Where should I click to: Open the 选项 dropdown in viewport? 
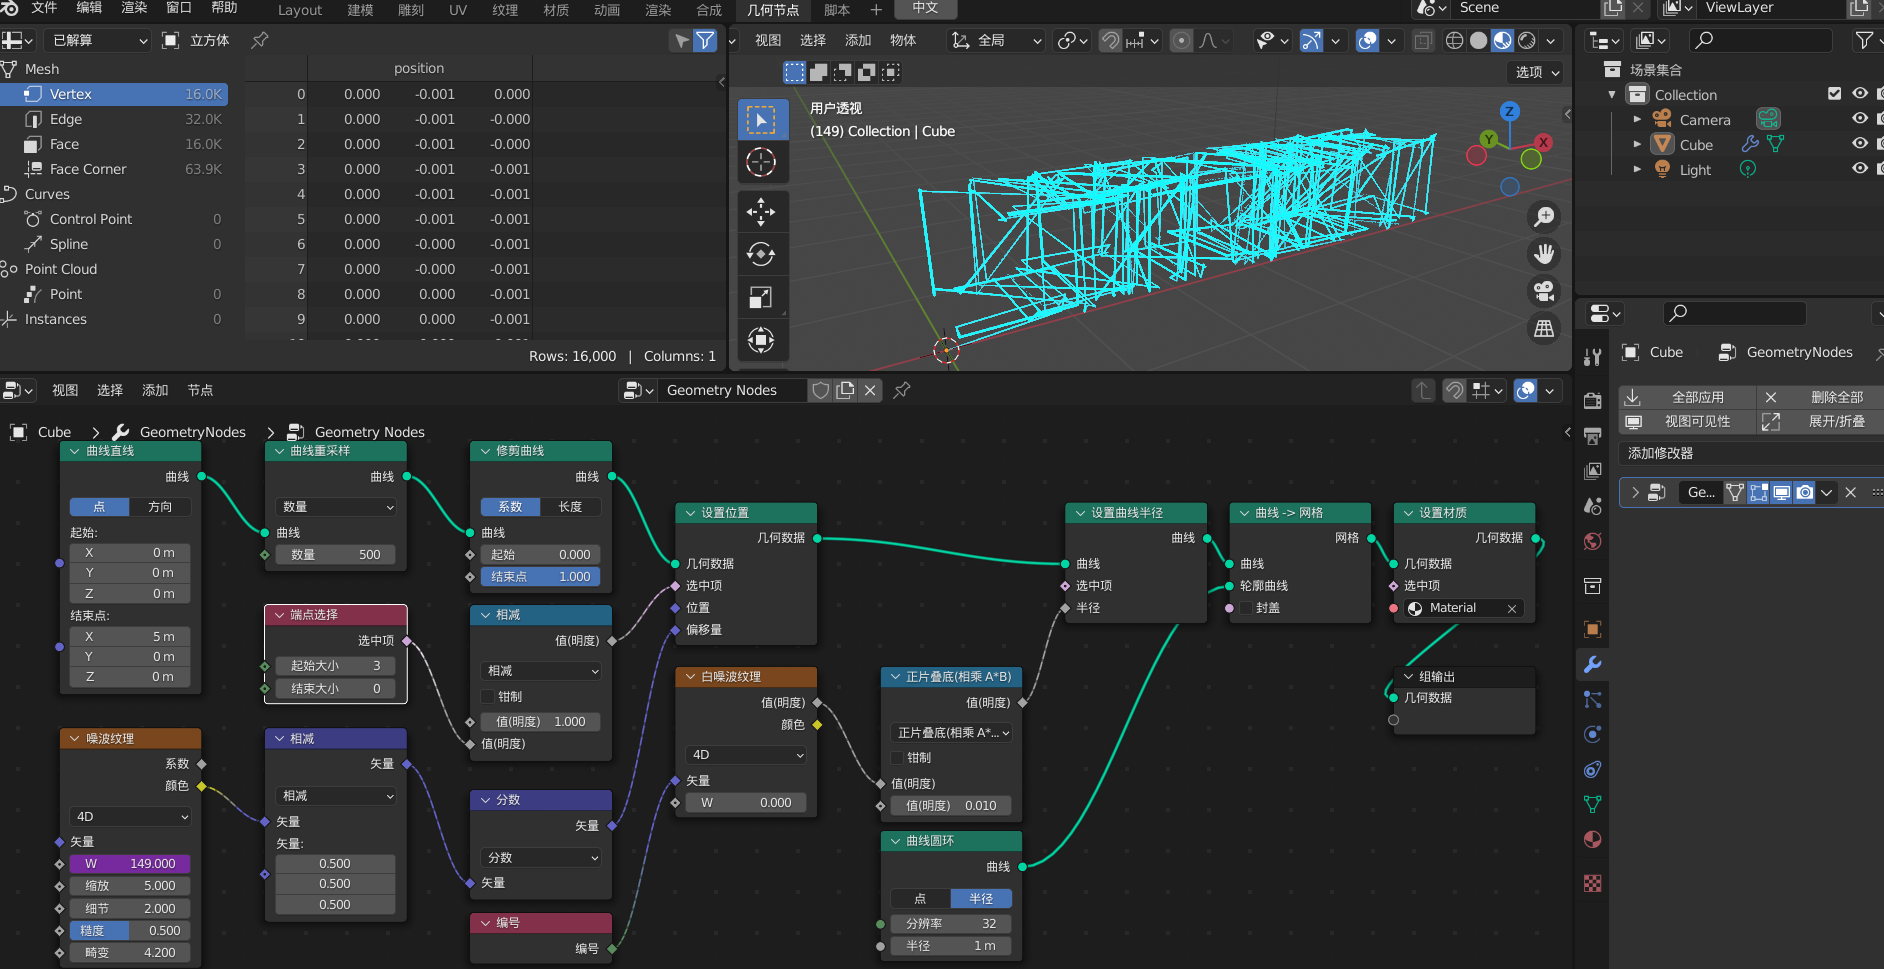click(1536, 72)
